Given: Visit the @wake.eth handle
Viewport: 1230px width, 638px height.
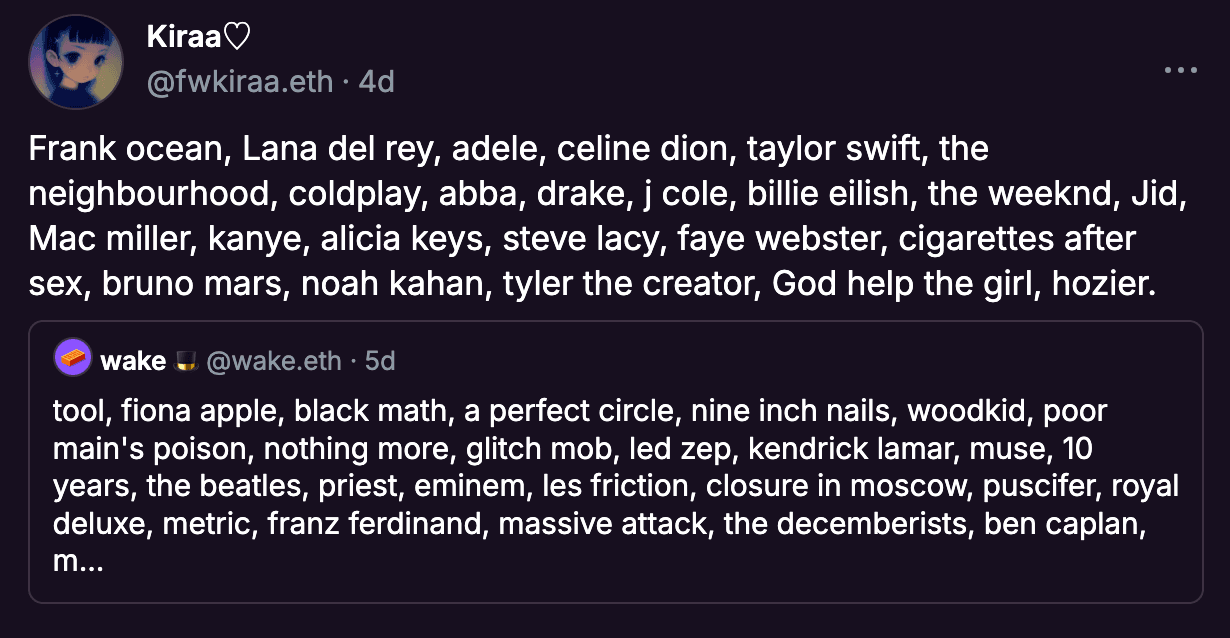Looking at the screenshot, I should (273, 361).
